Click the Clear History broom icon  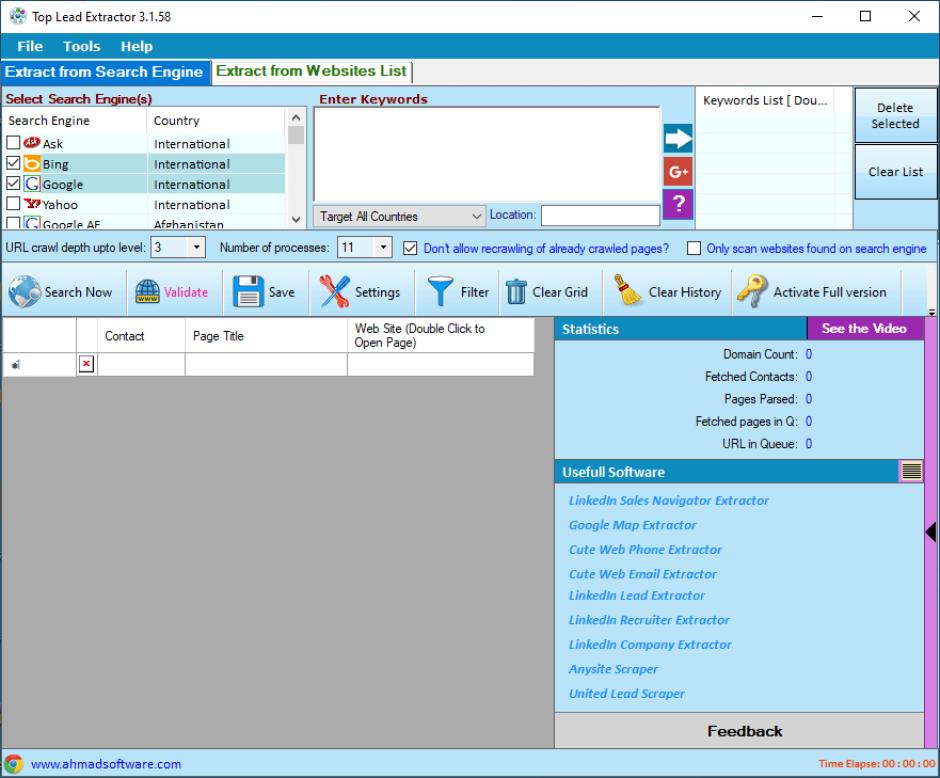click(x=628, y=290)
